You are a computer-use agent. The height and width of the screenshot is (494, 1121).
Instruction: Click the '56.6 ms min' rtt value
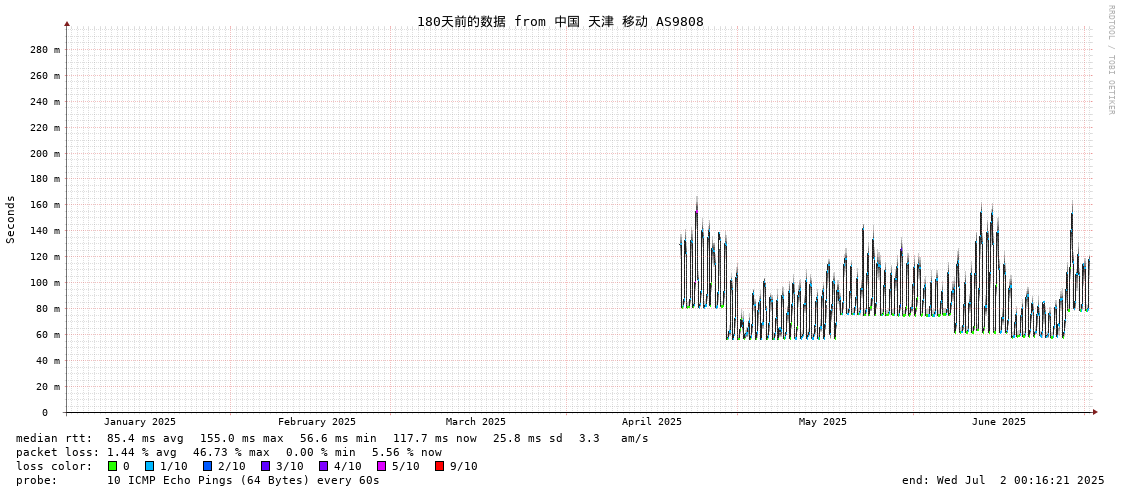point(338,438)
